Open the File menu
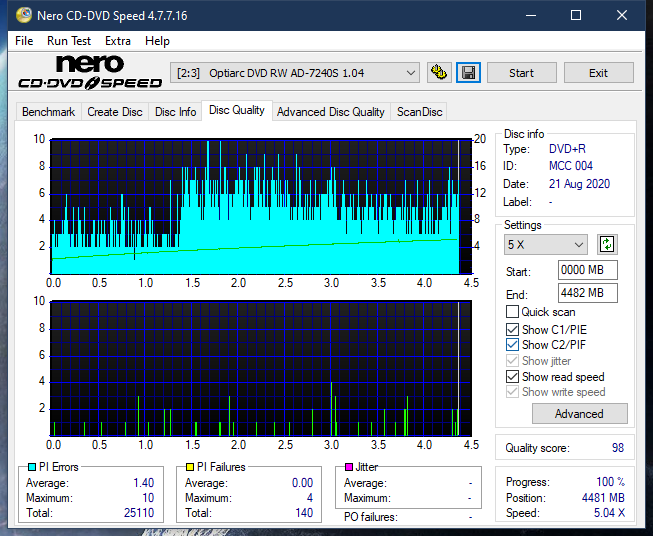 pyautogui.click(x=24, y=41)
